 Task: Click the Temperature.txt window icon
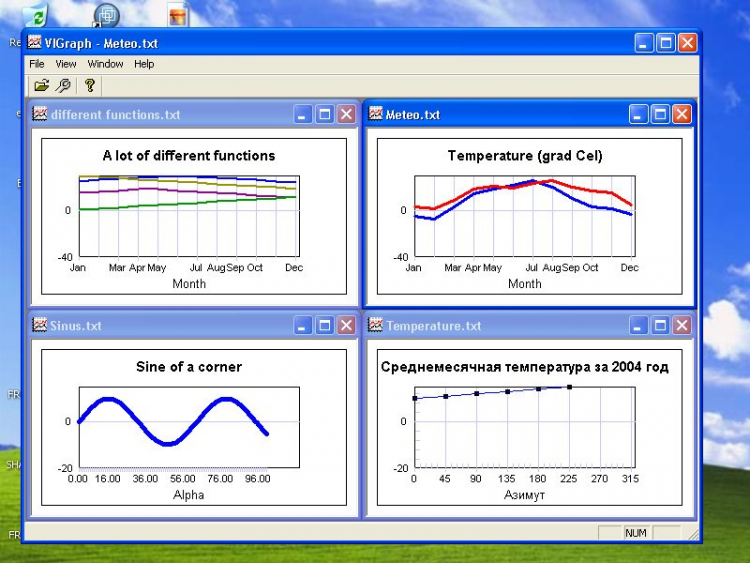[x=375, y=325]
